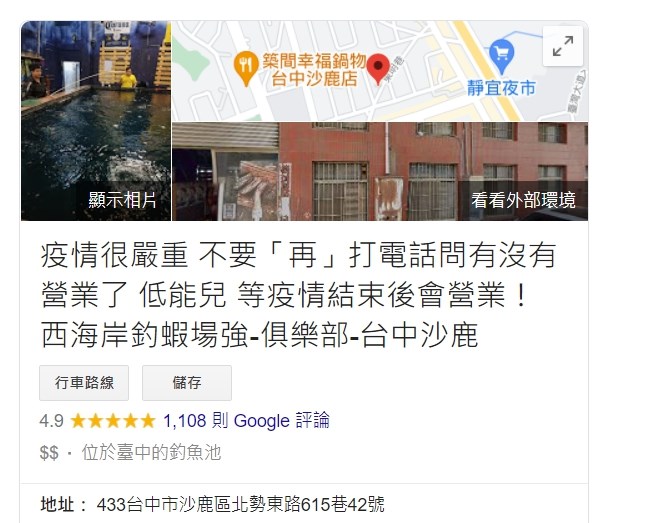Click the 地址 label
The image size is (660, 523).
[x=58, y=504]
